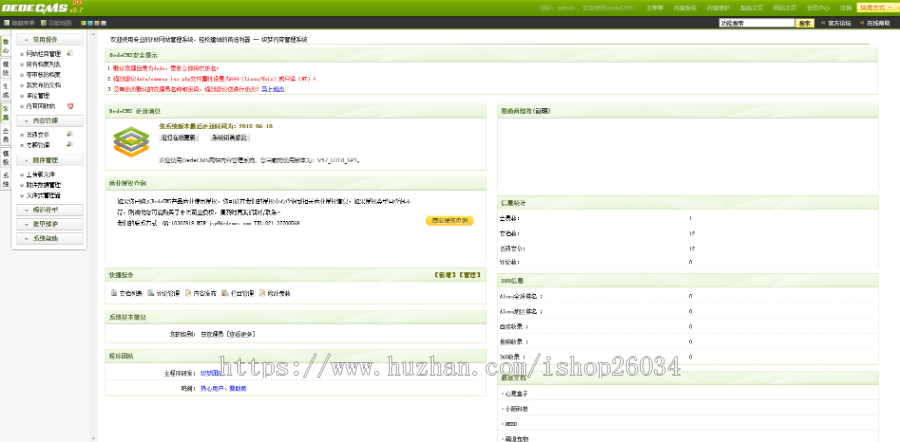This screenshot has width=900, height=442.
Task: Open the 文档列表 shortcut under quick operations
Action: [126, 293]
